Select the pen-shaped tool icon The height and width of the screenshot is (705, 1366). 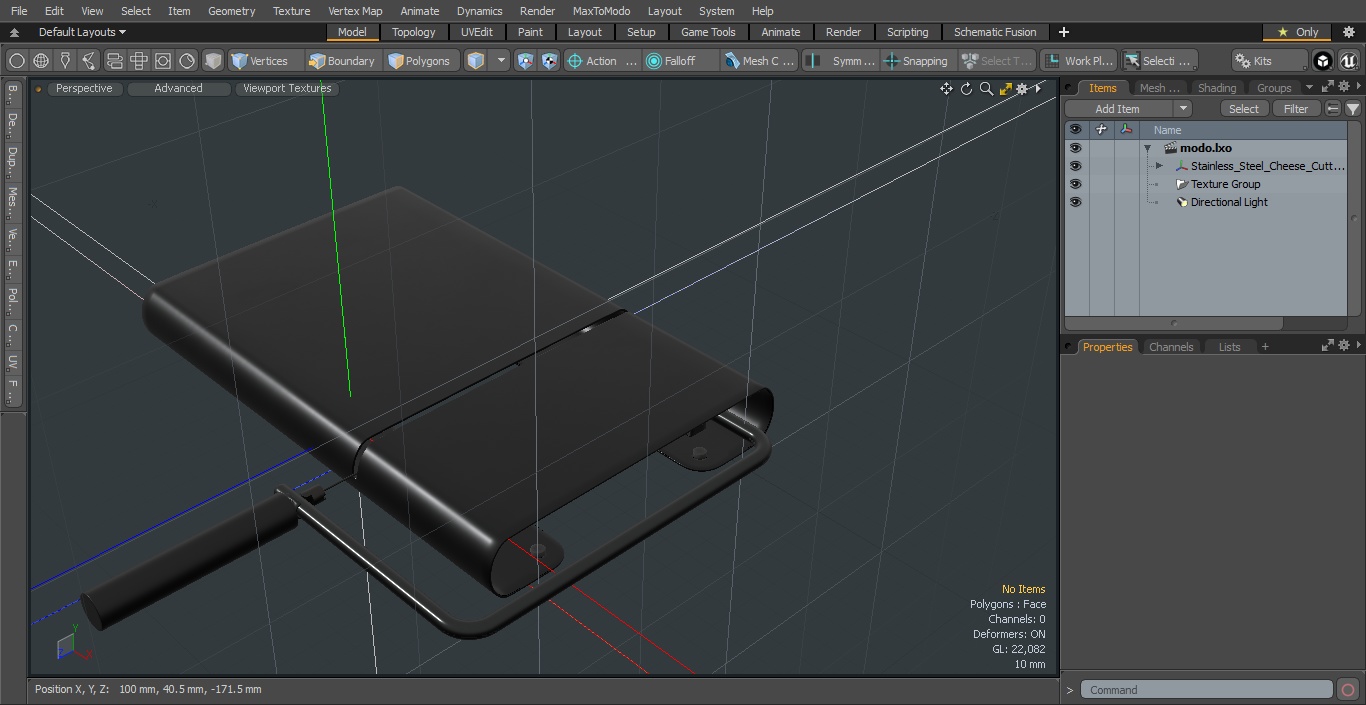click(65, 61)
